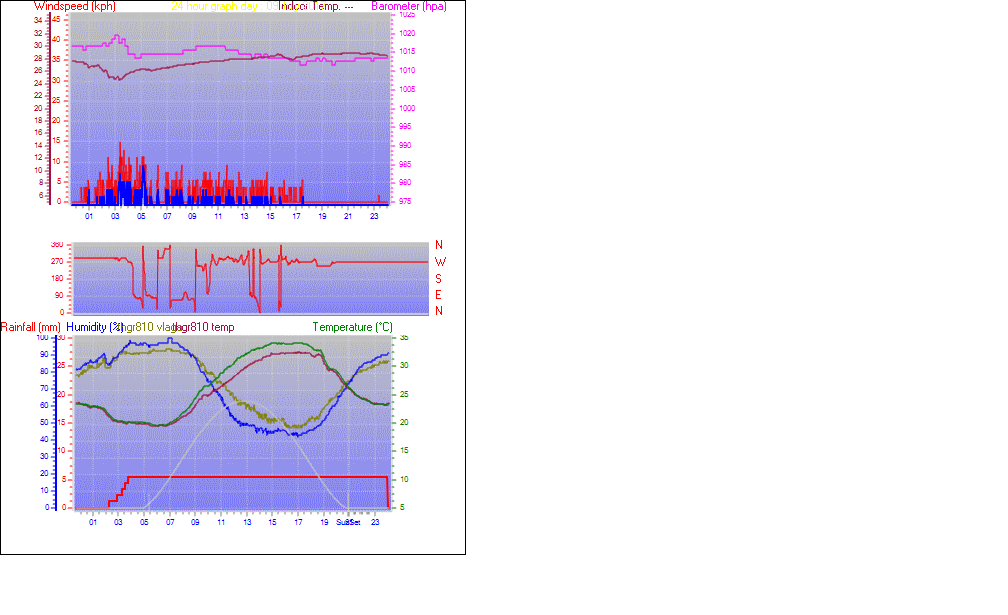Click the yellow "24 hour graph day" title
1008x615 pixels.
pos(214,6)
